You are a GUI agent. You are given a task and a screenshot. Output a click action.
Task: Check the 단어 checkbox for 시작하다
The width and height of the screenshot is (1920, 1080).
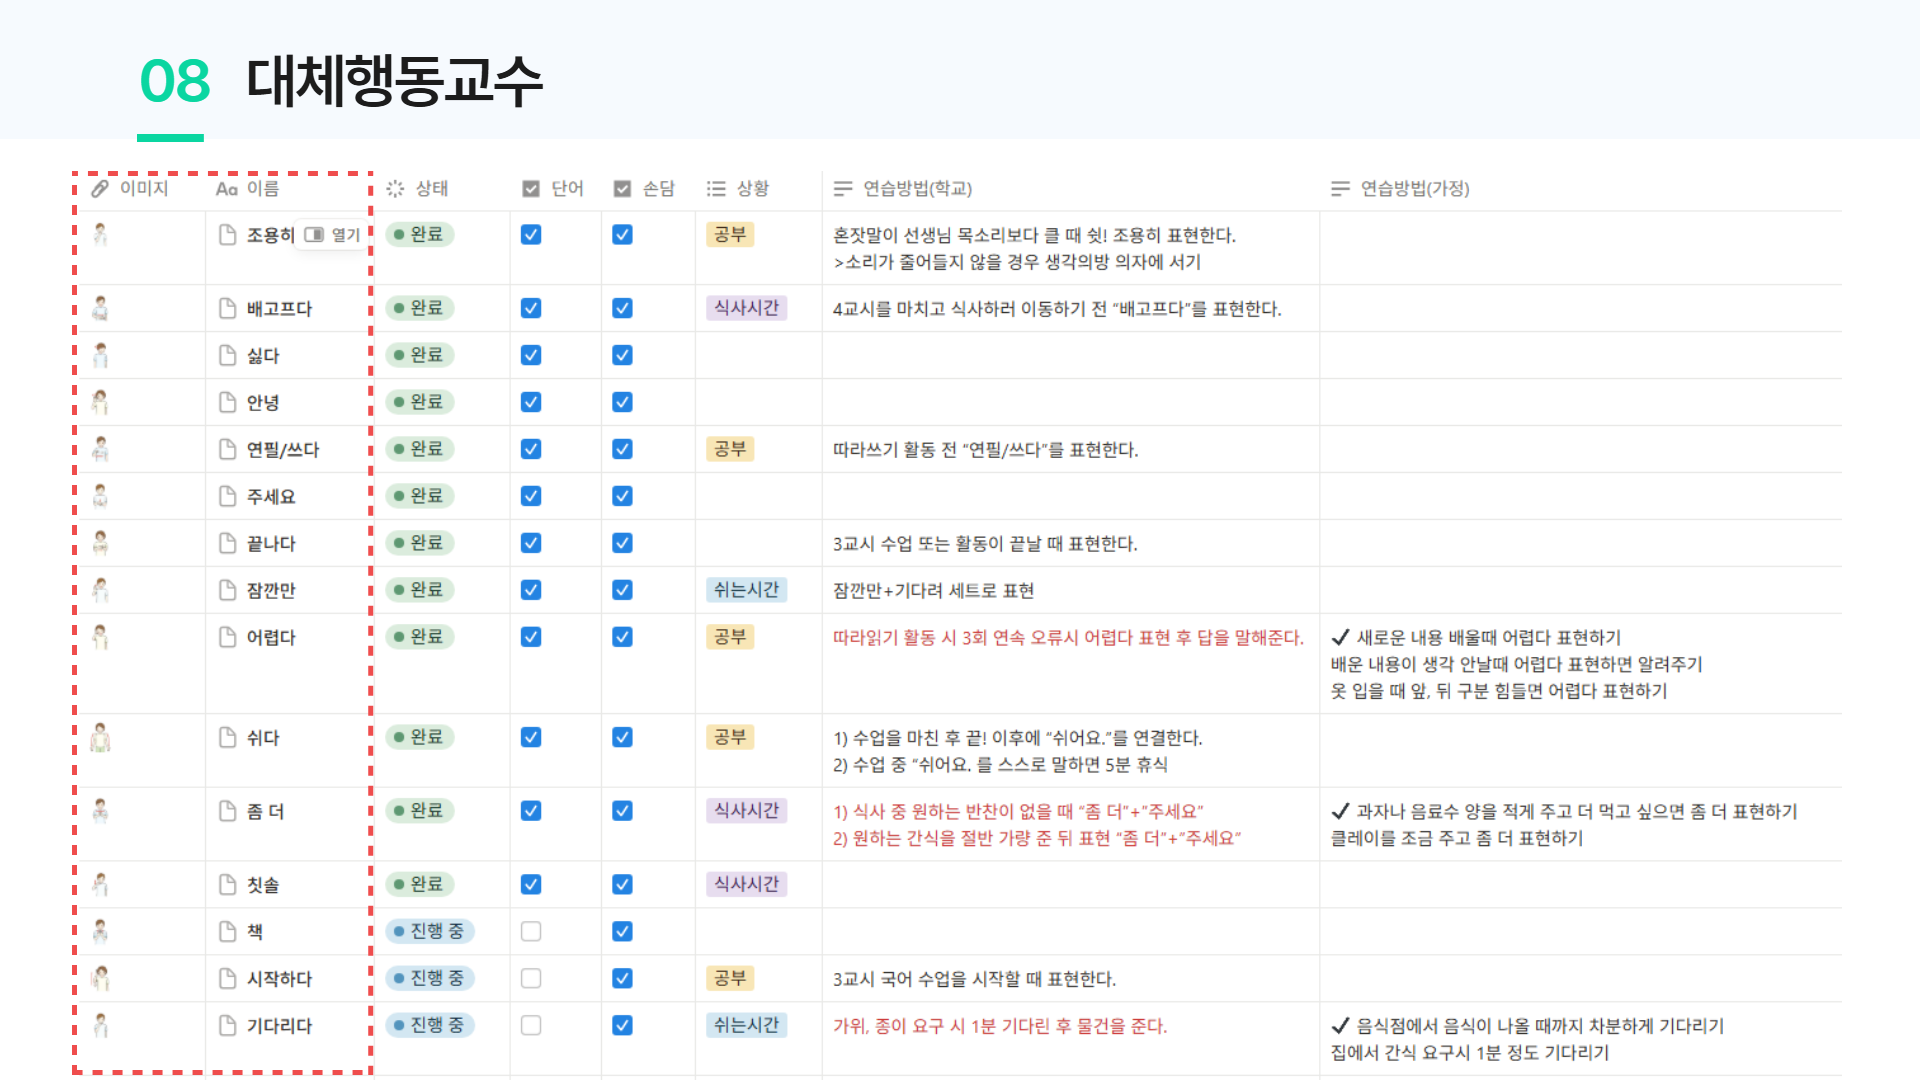531,978
